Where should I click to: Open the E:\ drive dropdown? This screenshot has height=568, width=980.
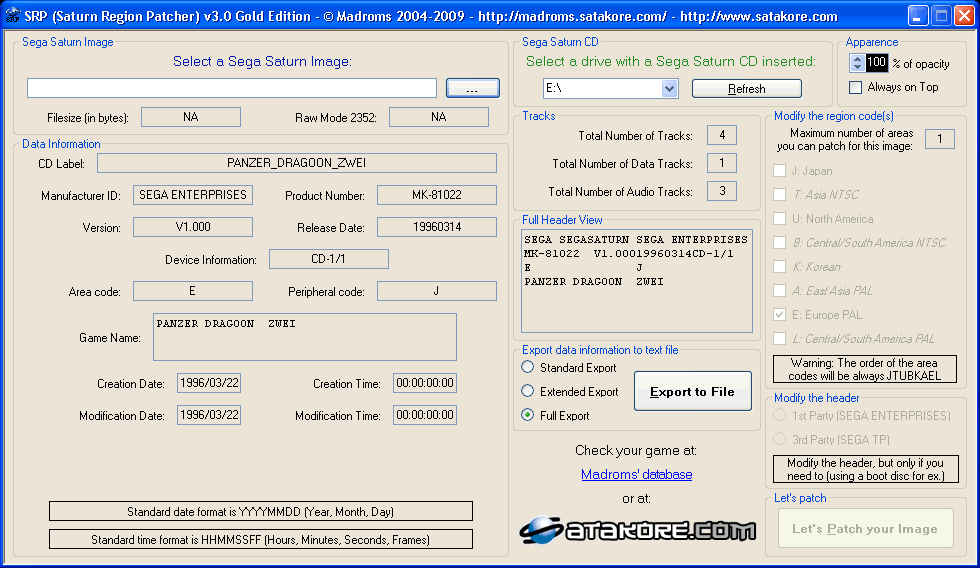click(x=669, y=88)
